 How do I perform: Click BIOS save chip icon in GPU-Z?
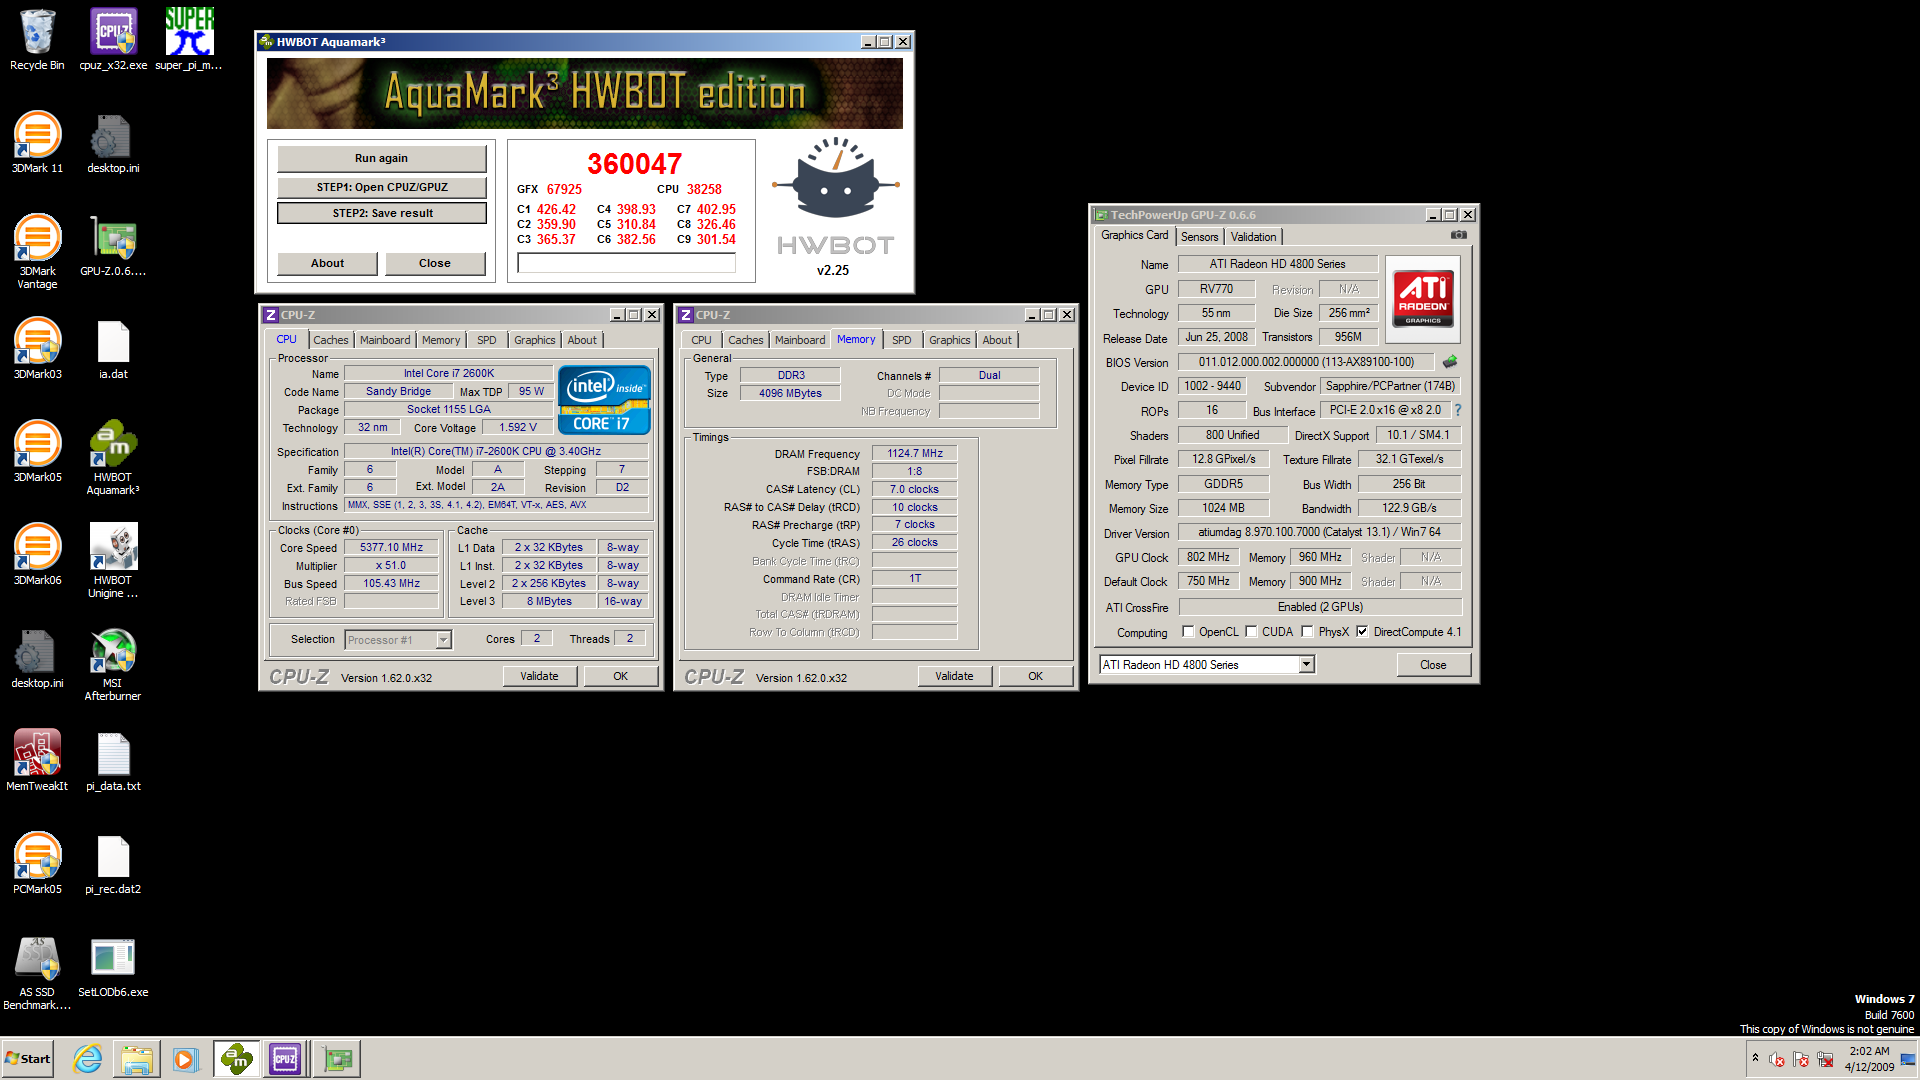click(x=1450, y=362)
